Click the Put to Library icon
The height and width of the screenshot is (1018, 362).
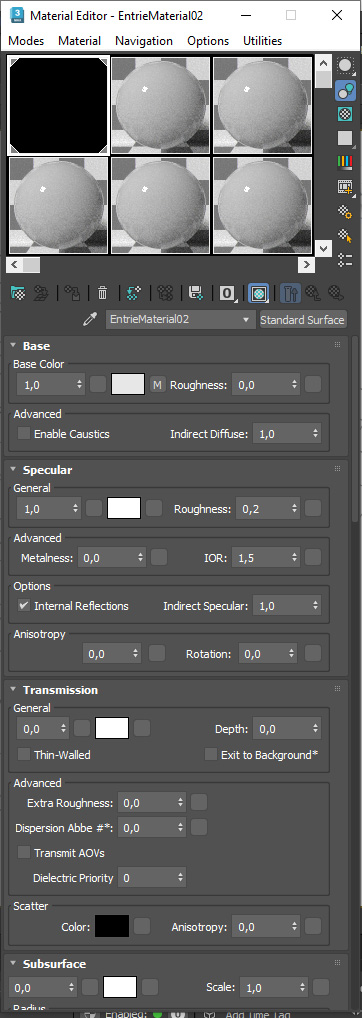(195, 293)
